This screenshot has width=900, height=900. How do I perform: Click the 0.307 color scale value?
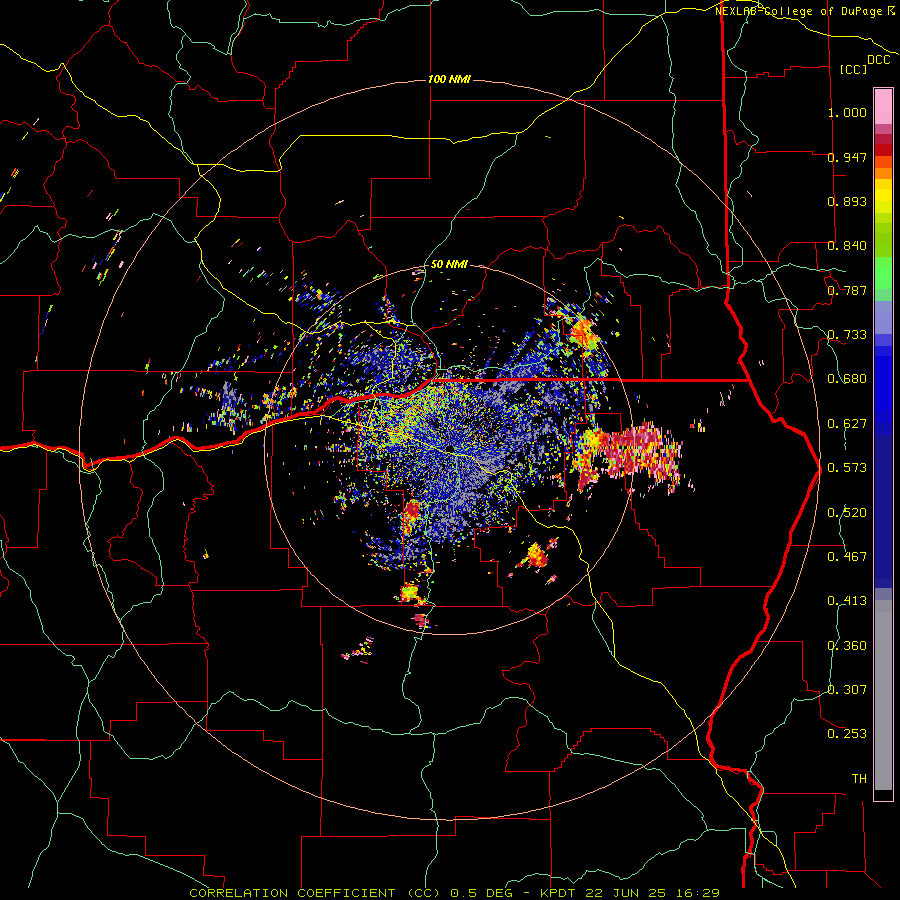click(847, 689)
